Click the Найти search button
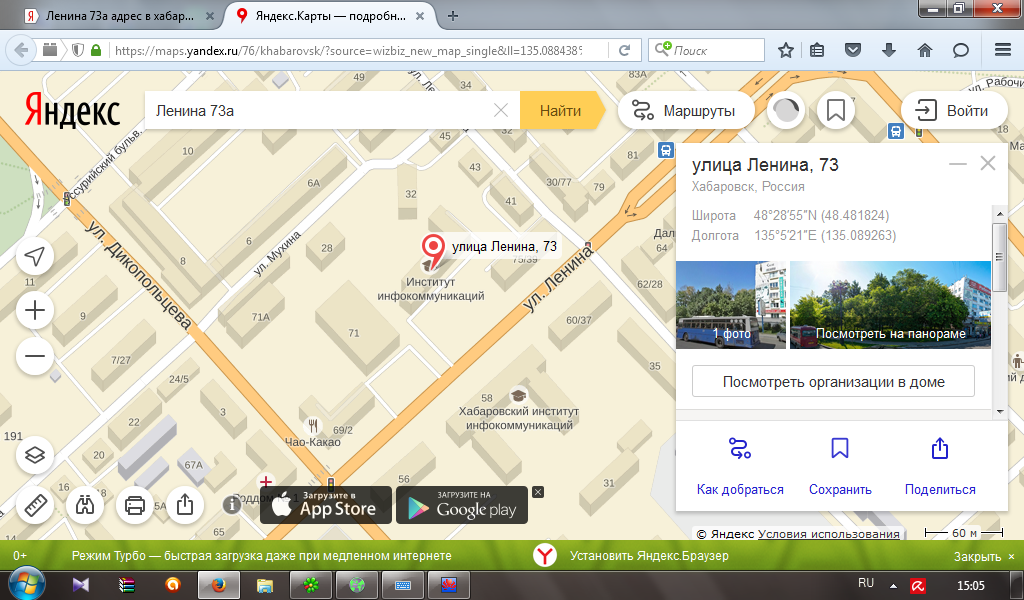 (560, 110)
